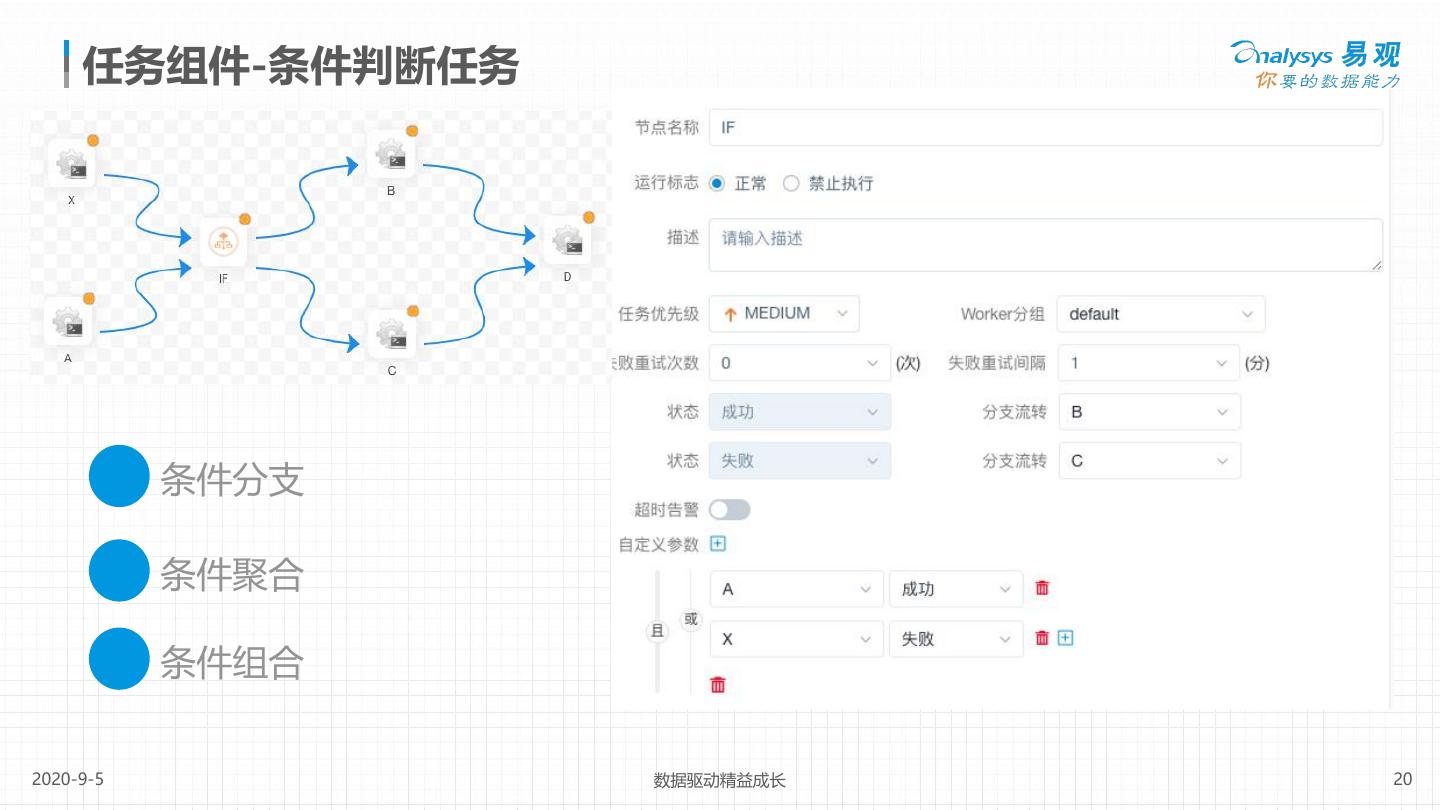Click the 描述 text area
The image size is (1440, 810).
(1046, 245)
